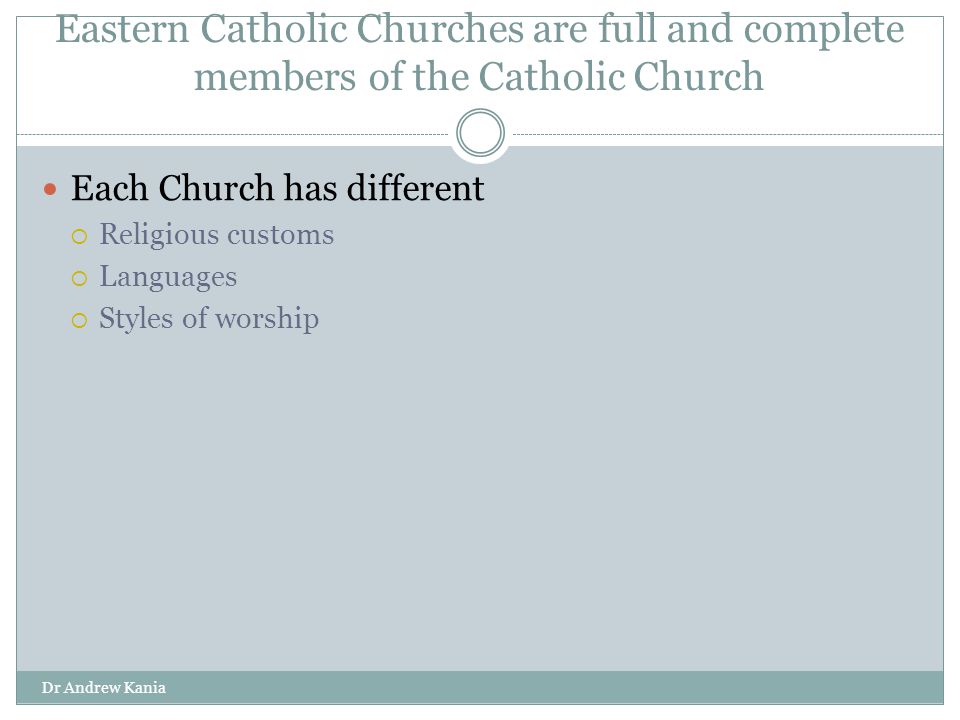960x720 pixels.
Task: Click the slide title about Eastern Catholic Churches
Action: (x=479, y=53)
